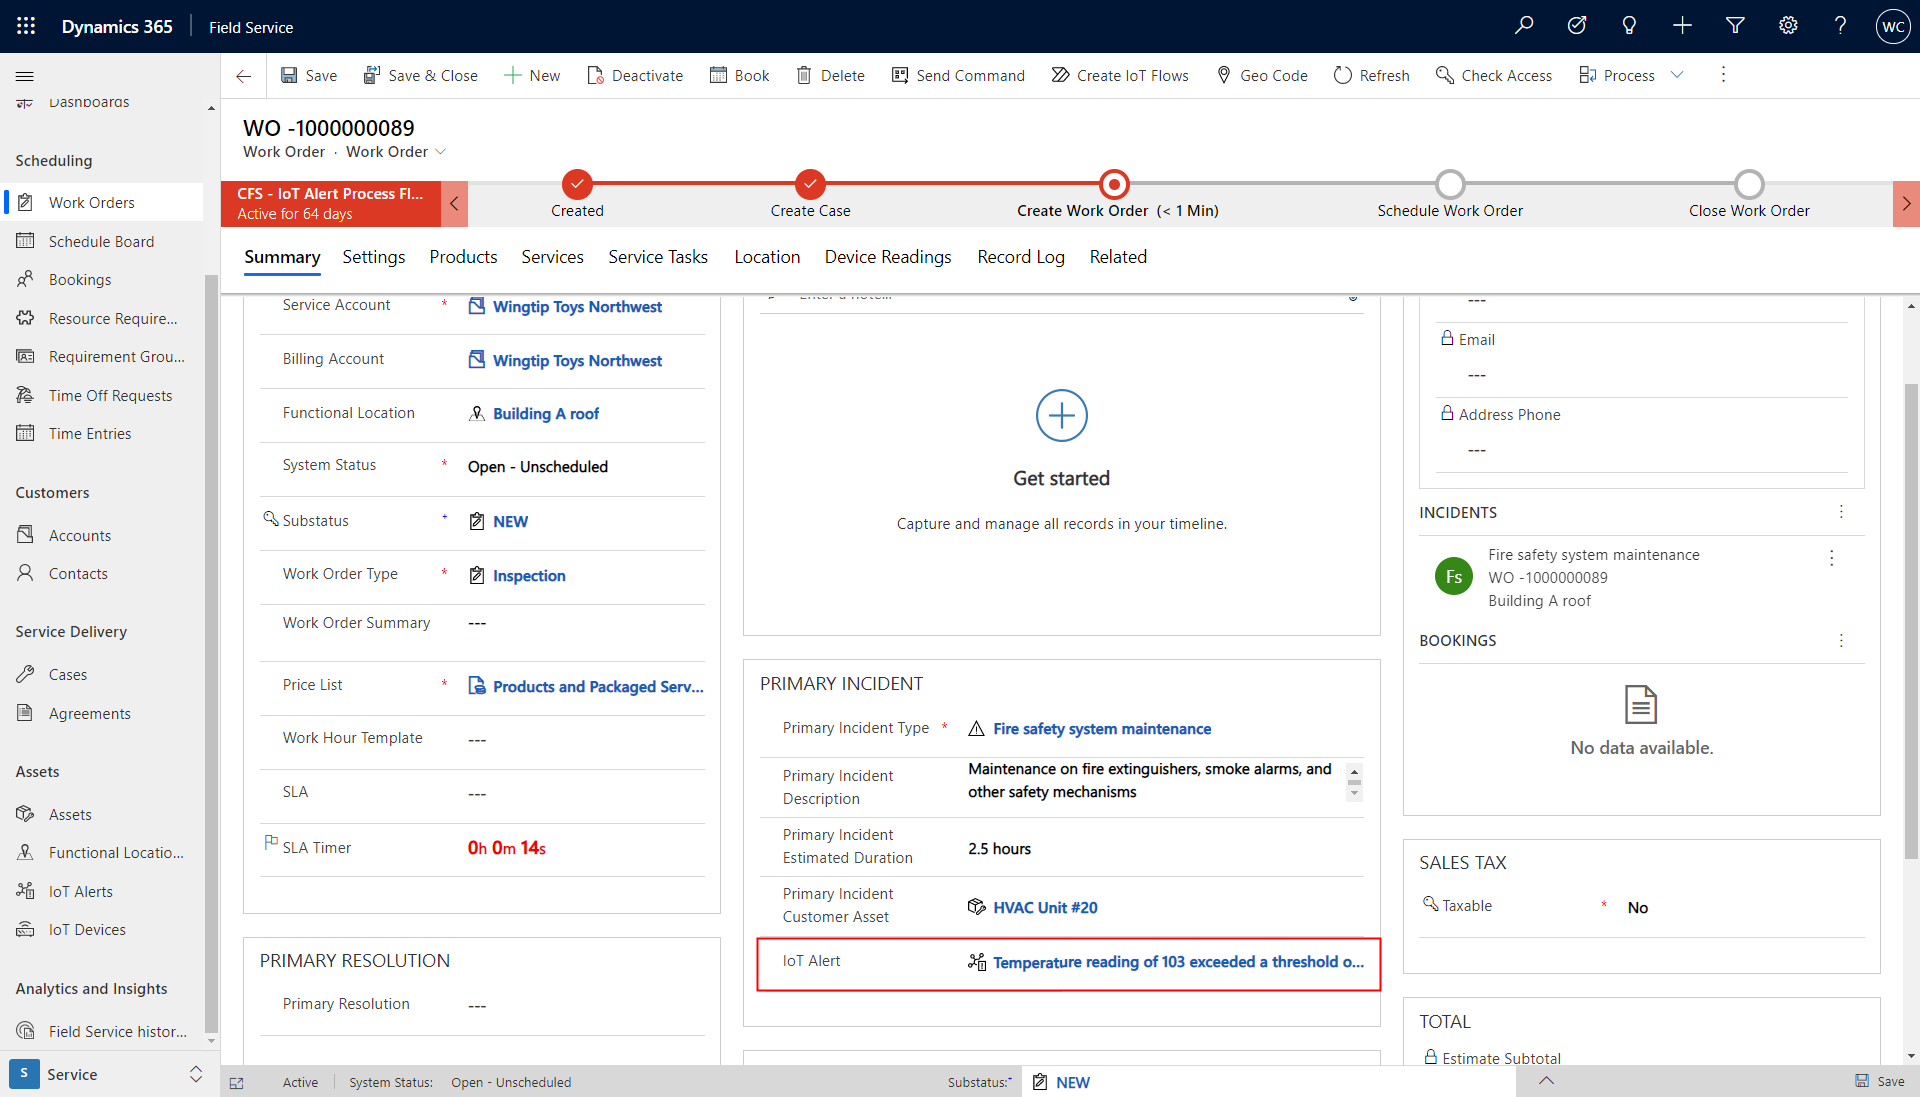Click the timeline Get started input field
1920x1097 pixels.
coord(1060,294)
